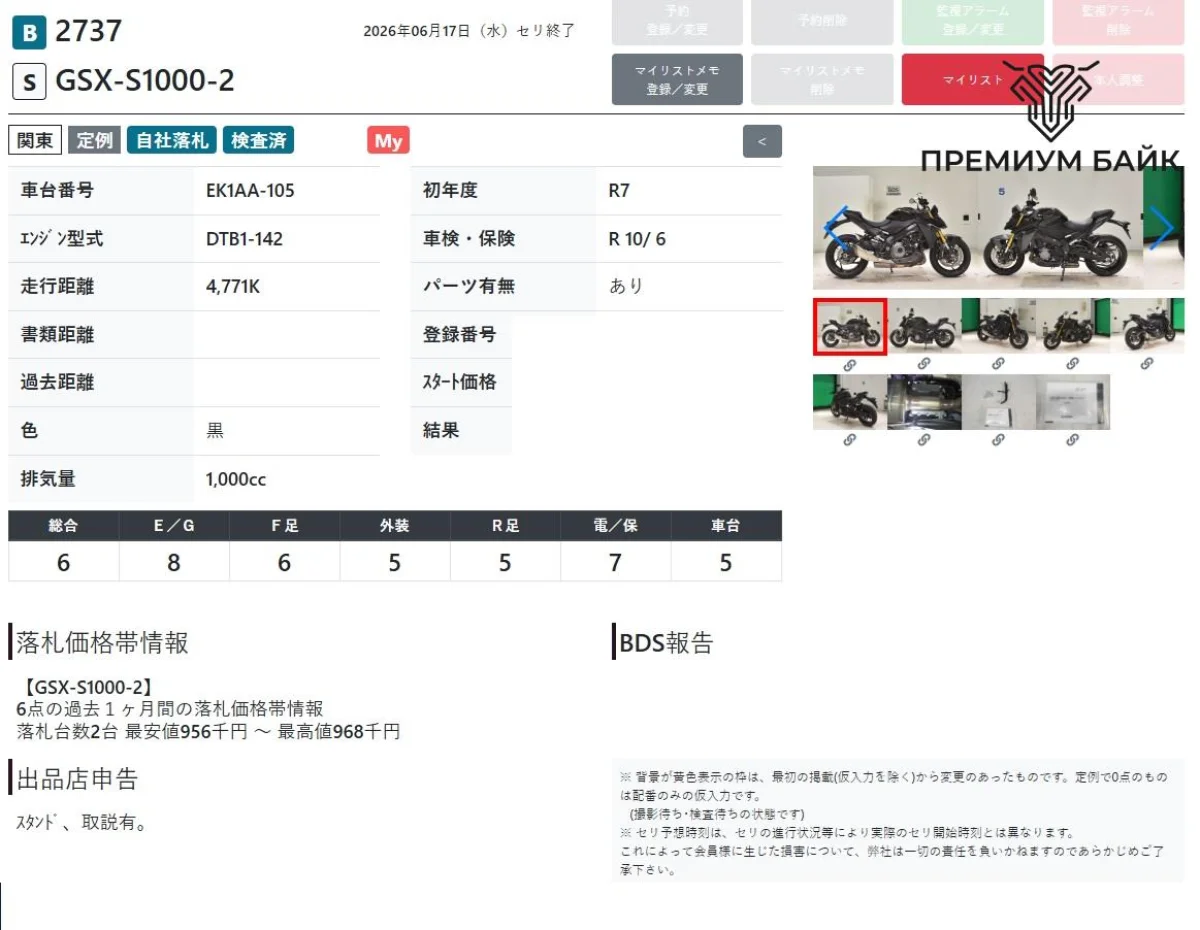Image resolution: width=1200 pixels, height=930 pixels.
Task: Click the pink 監視アラーム 削除 button
Action: (1118, 21)
